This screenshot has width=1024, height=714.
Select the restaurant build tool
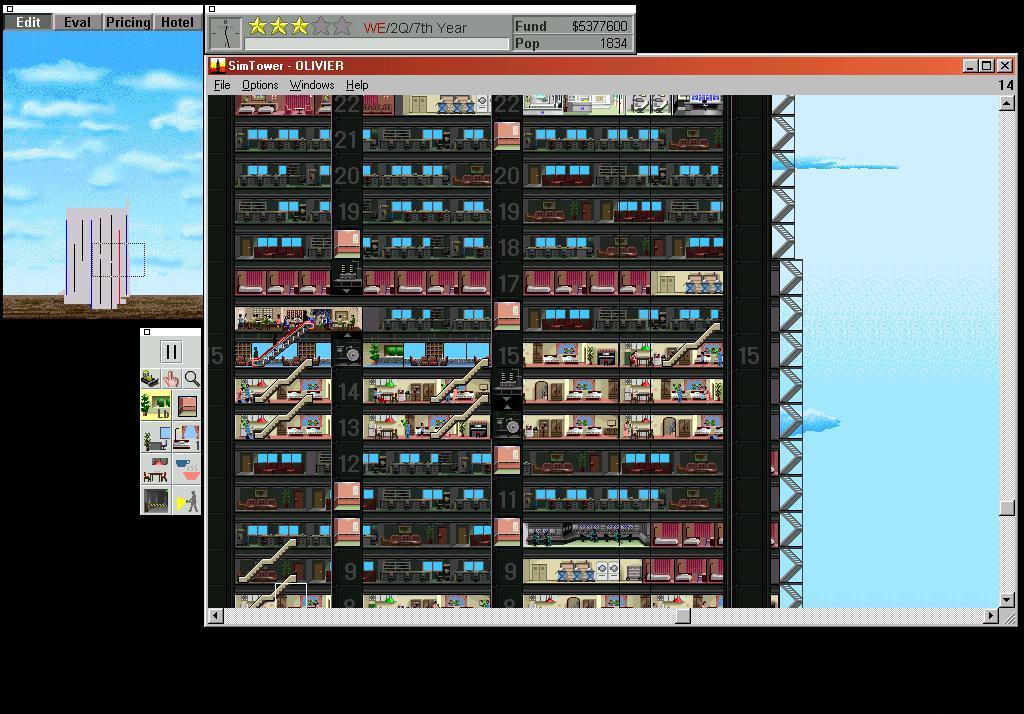point(156,469)
